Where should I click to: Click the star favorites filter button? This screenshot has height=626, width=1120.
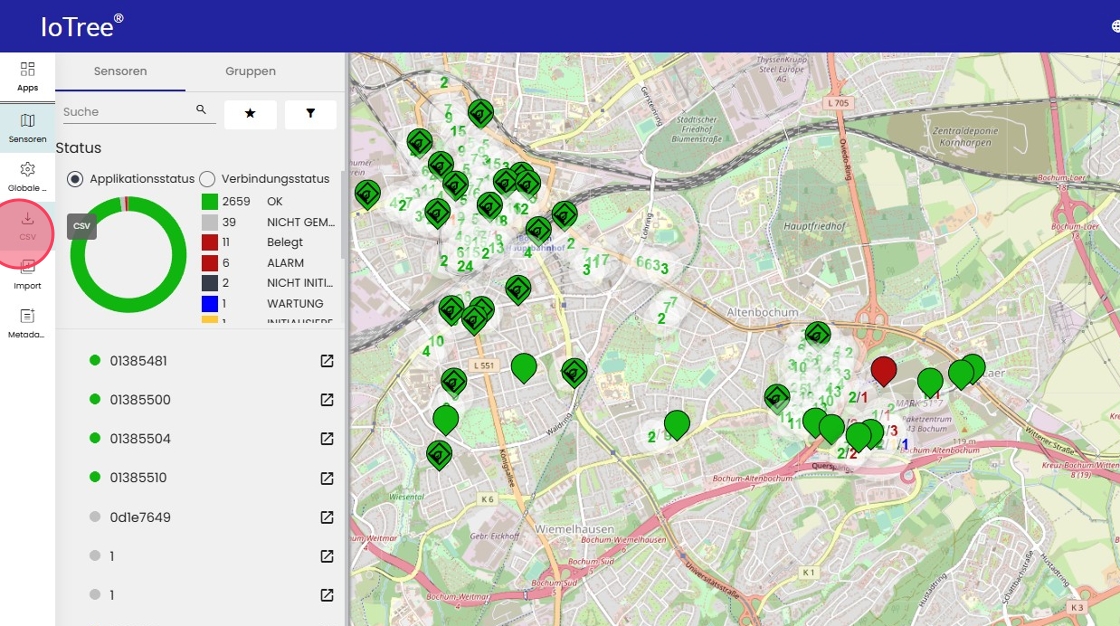[250, 114]
